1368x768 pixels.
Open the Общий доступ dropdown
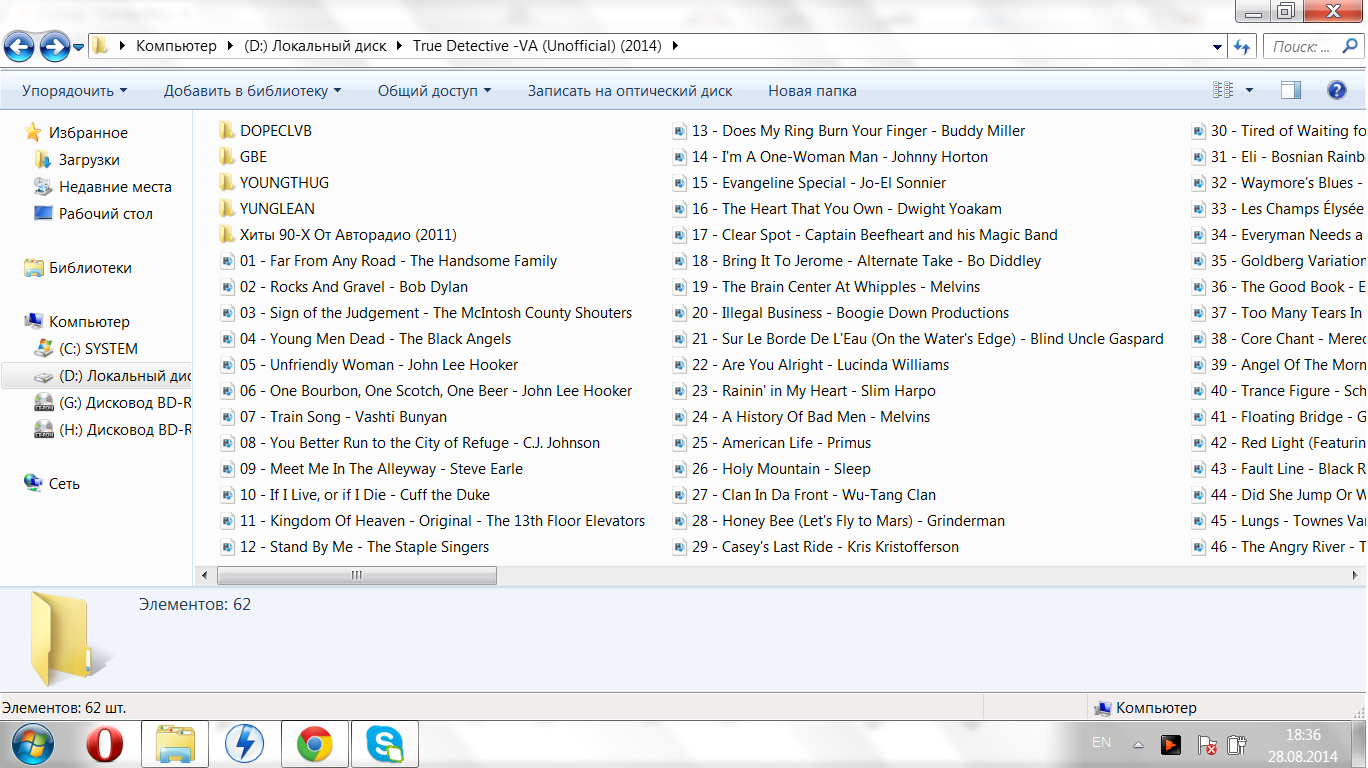(x=434, y=91)
